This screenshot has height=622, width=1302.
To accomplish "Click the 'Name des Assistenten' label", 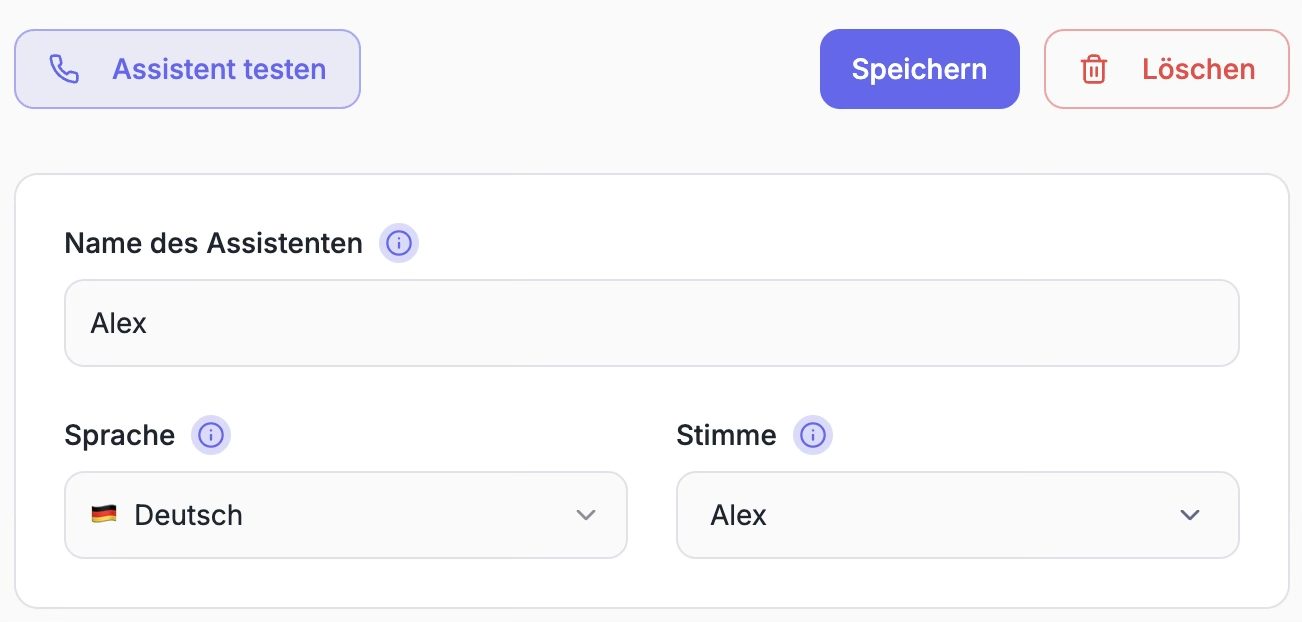I will point(213,243).
